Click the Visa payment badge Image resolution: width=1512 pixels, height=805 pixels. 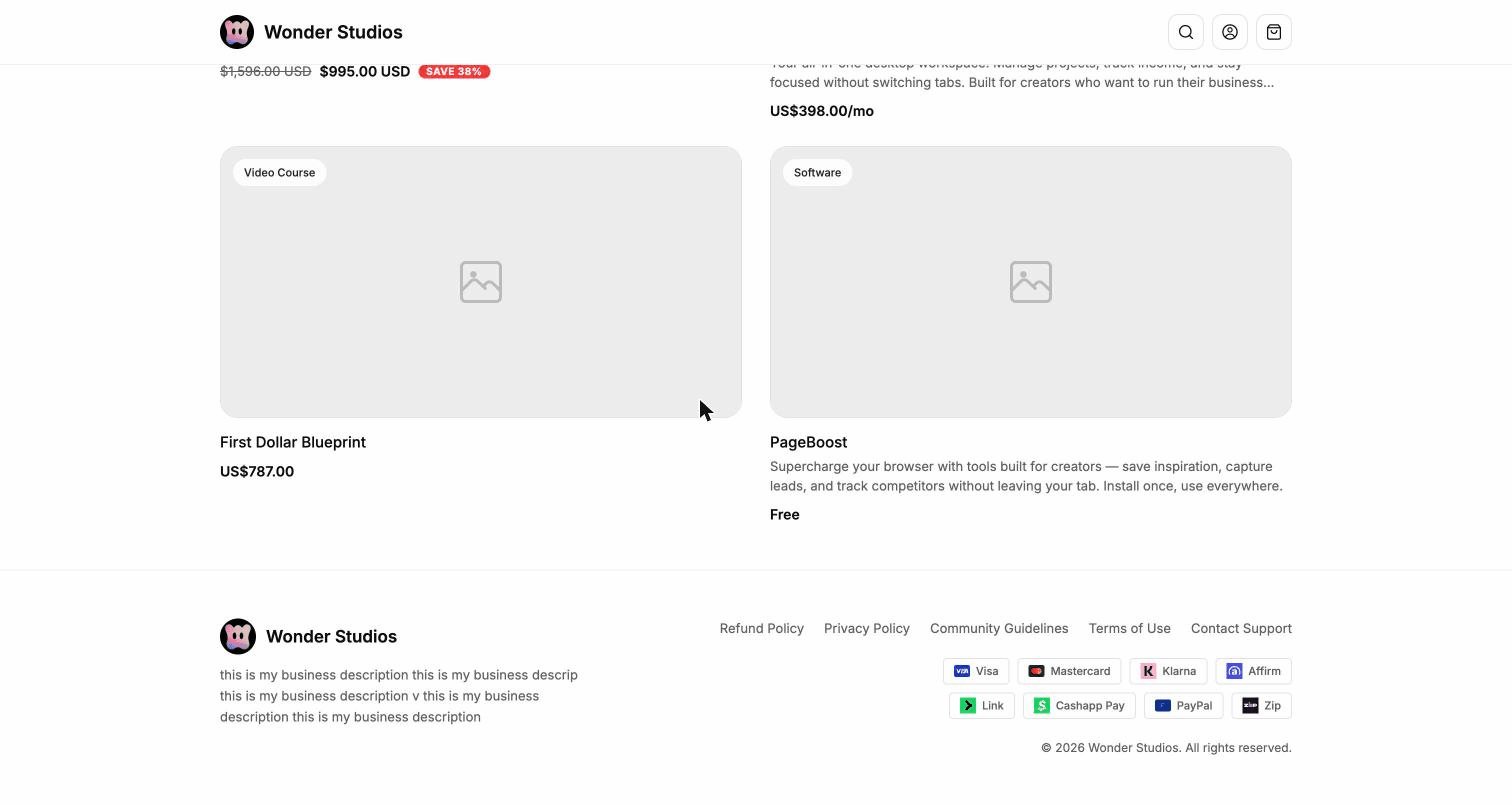pos(976,671)
